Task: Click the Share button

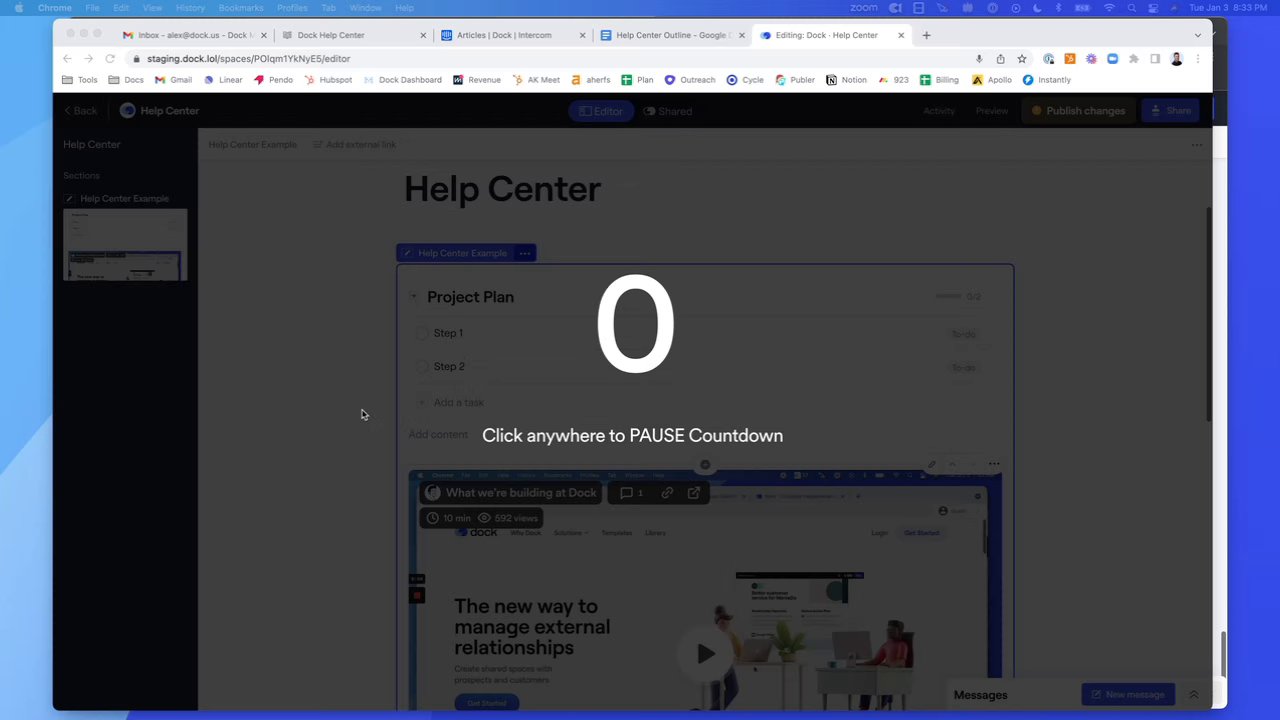Action: pos(1170,111)
